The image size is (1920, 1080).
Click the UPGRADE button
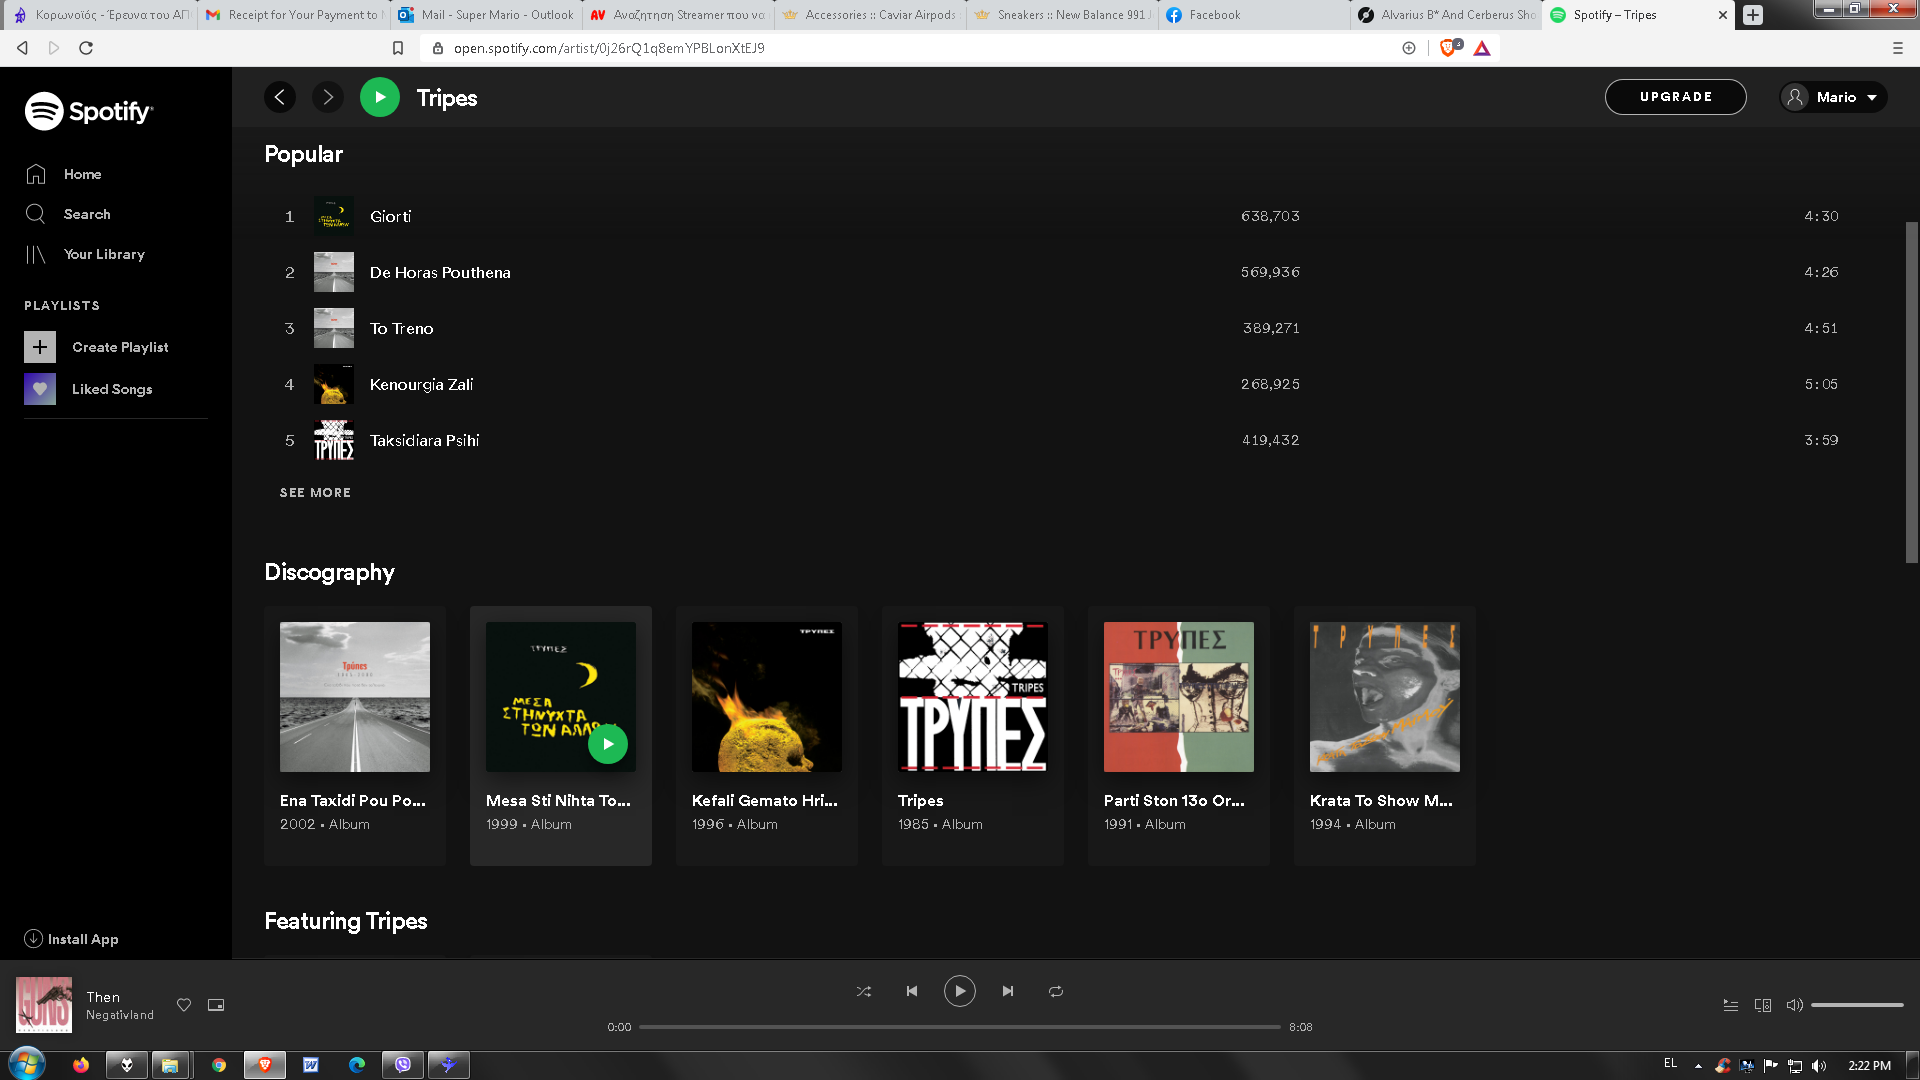[x=1676, y=97]
